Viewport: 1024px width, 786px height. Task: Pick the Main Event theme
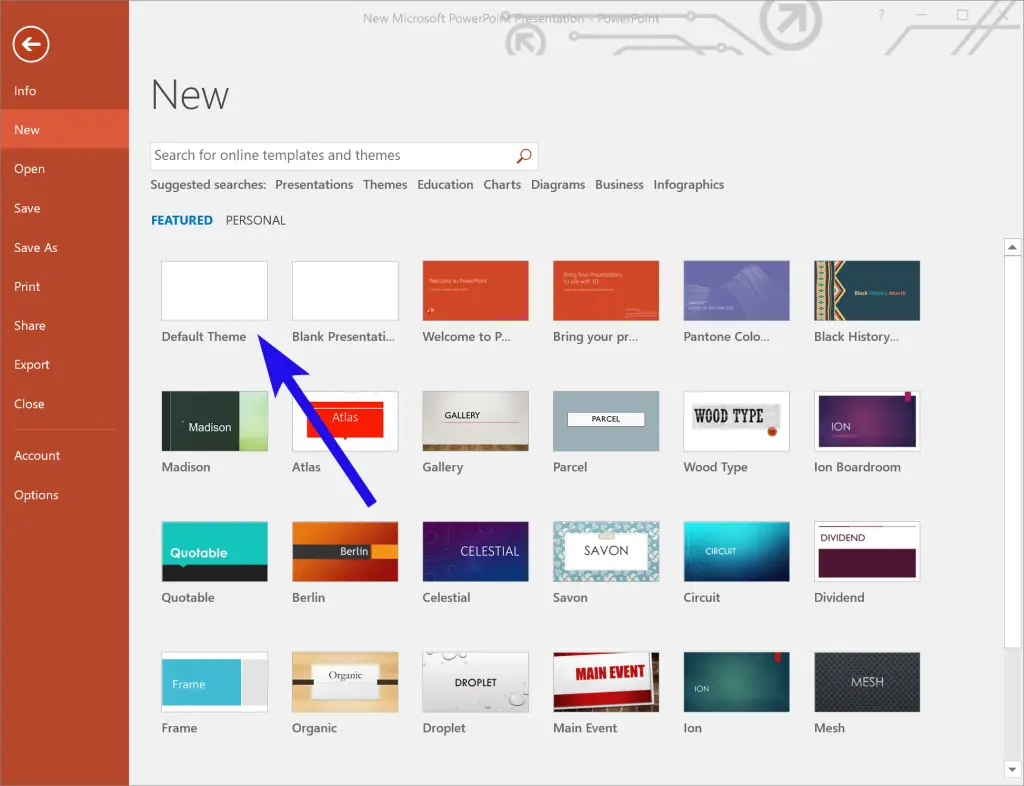tap(605, 681)
